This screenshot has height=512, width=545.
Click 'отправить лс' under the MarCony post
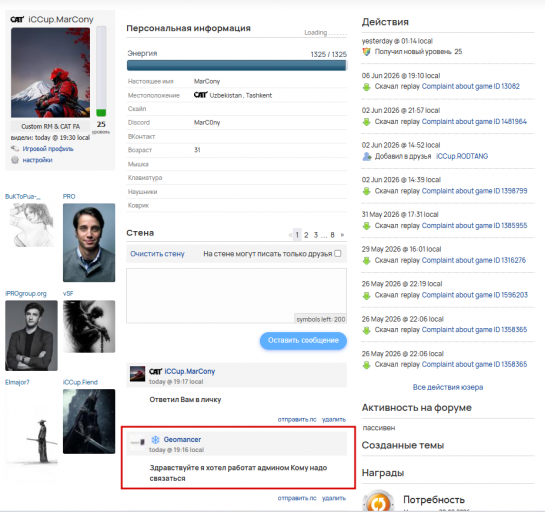pyautogui.click(x=297, y=420)
